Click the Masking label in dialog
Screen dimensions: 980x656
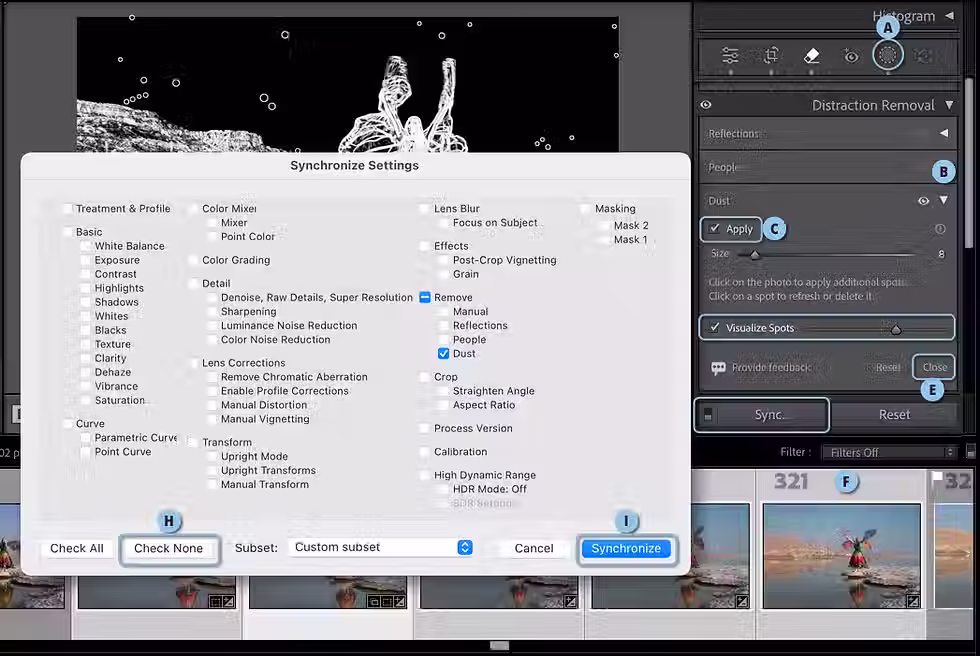(x=615, y=209)
